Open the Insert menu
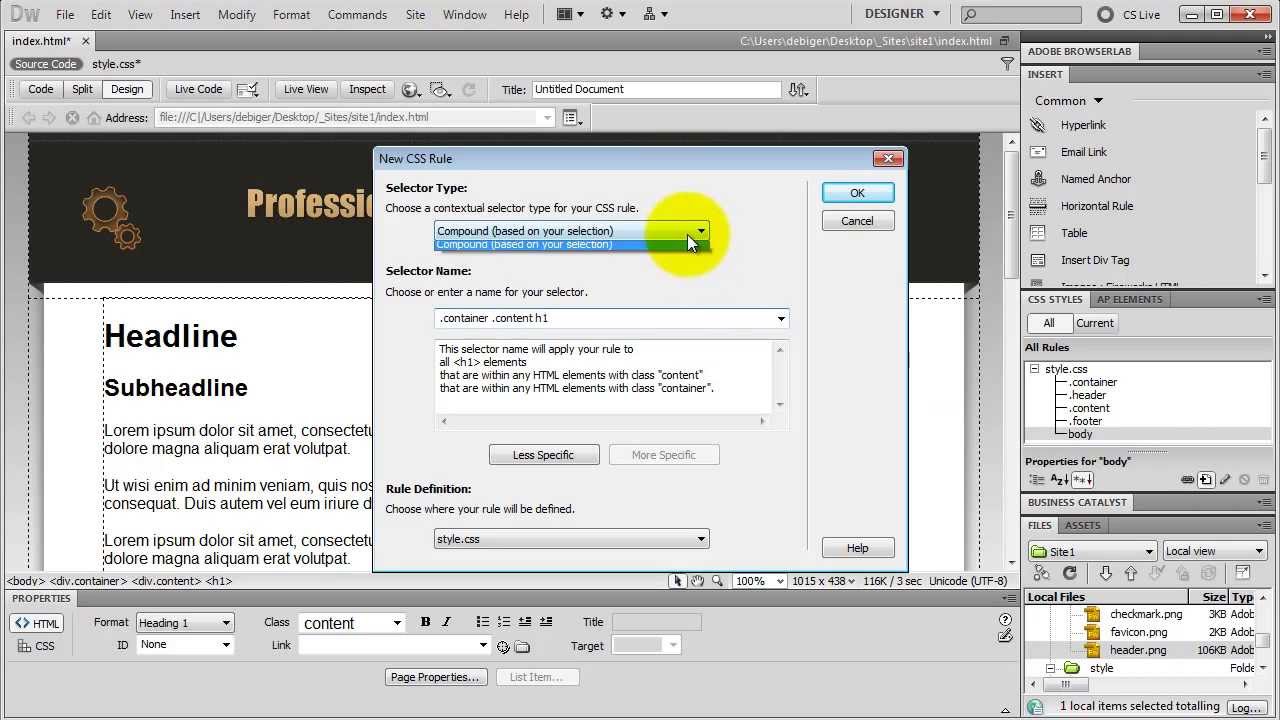 pyautogui.click(x=185, y=15)
